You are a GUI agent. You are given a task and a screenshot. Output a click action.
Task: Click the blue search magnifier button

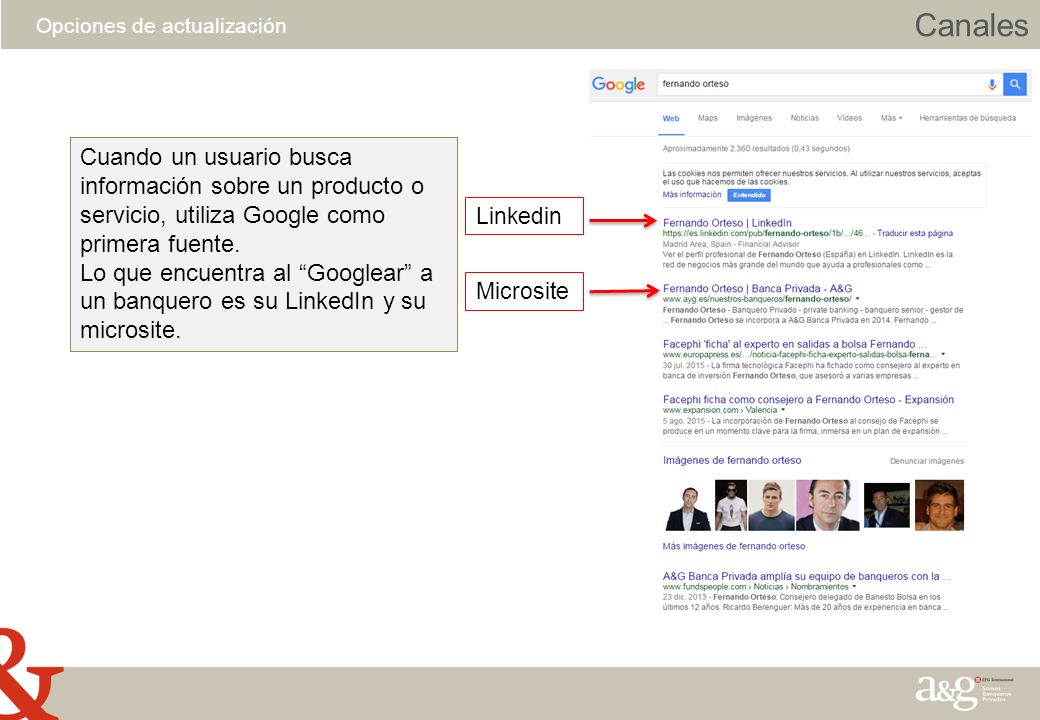(x=1015, y=84)
